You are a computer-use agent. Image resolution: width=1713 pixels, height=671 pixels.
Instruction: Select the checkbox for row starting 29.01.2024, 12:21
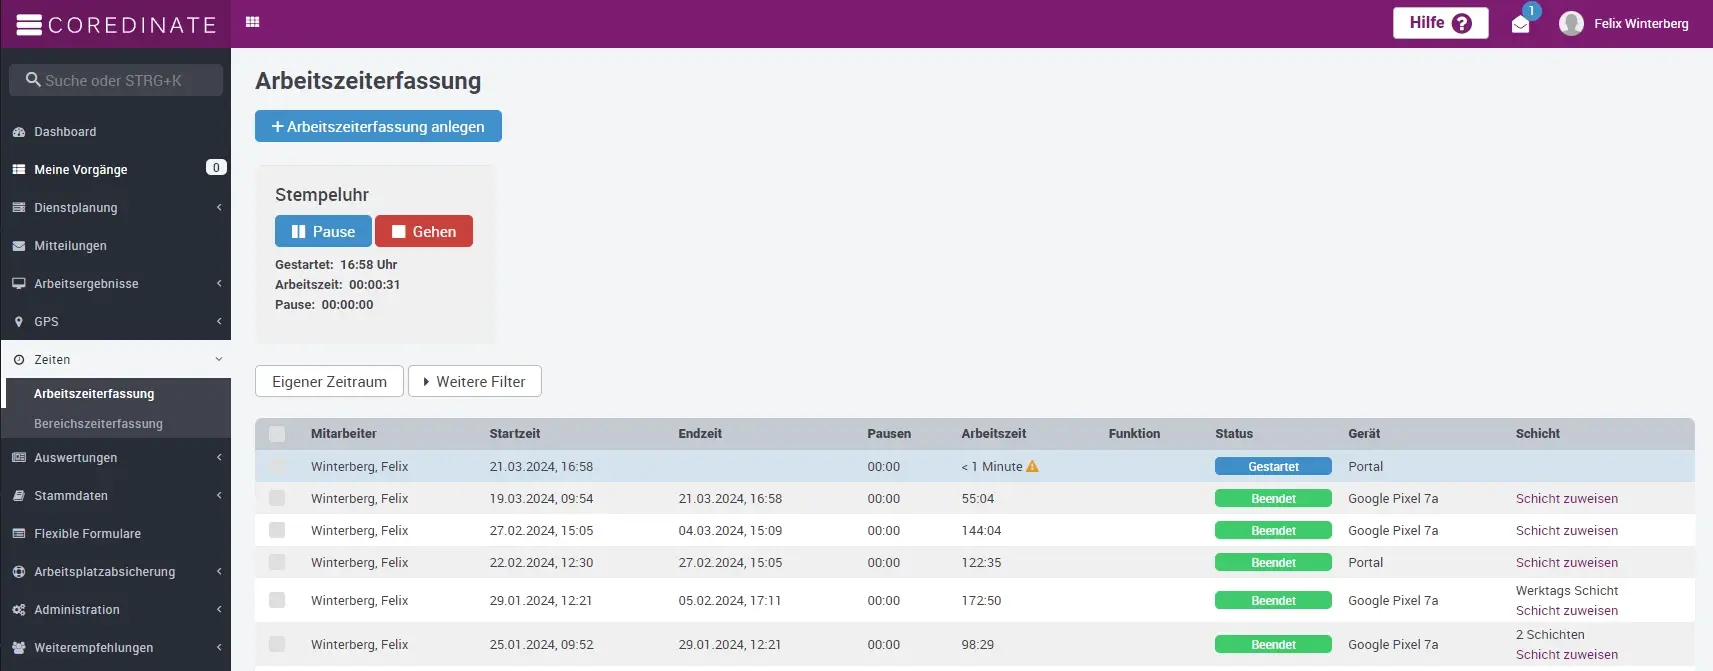pos(277,600)
